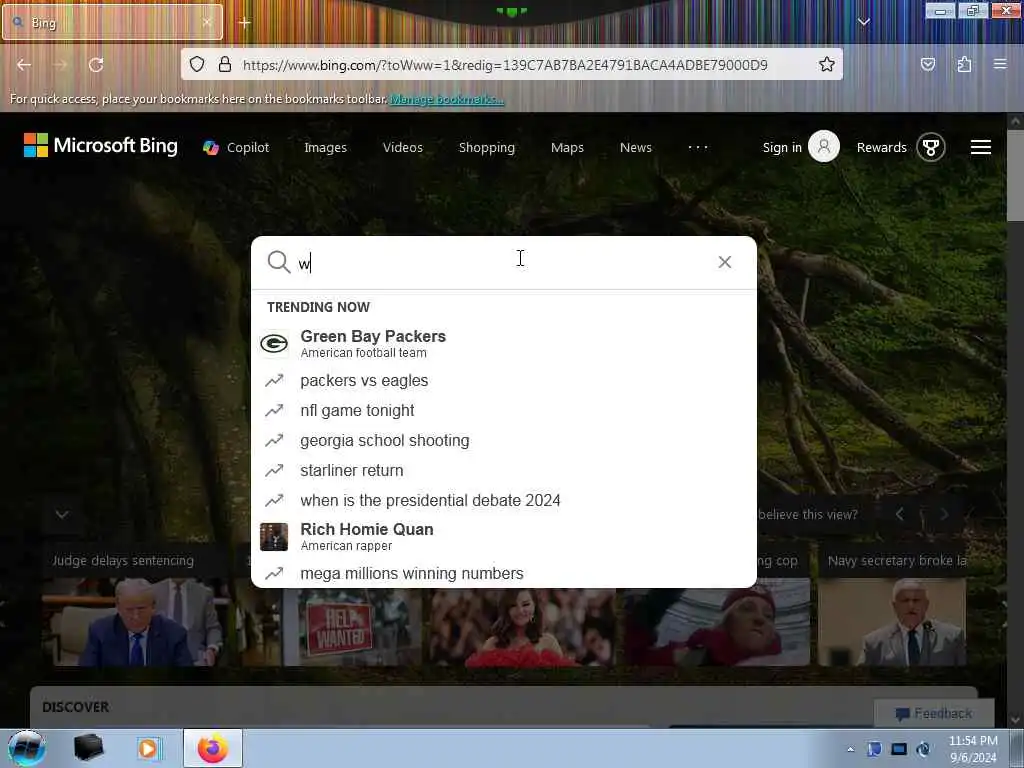This screenshot has width=1024, height=768.
Task: Select Rich Homie Quan suggestion
Action: (504, 536)
